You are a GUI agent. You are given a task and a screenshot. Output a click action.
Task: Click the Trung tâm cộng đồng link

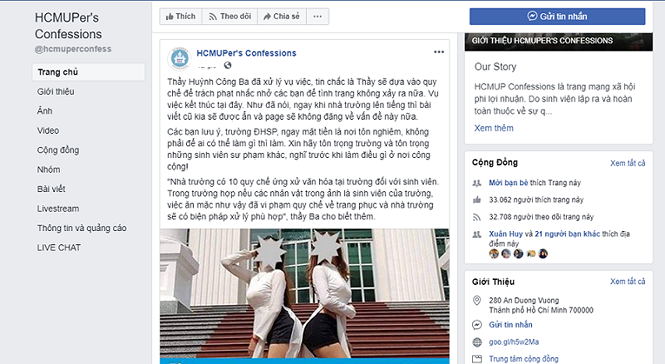click(523, 359)
